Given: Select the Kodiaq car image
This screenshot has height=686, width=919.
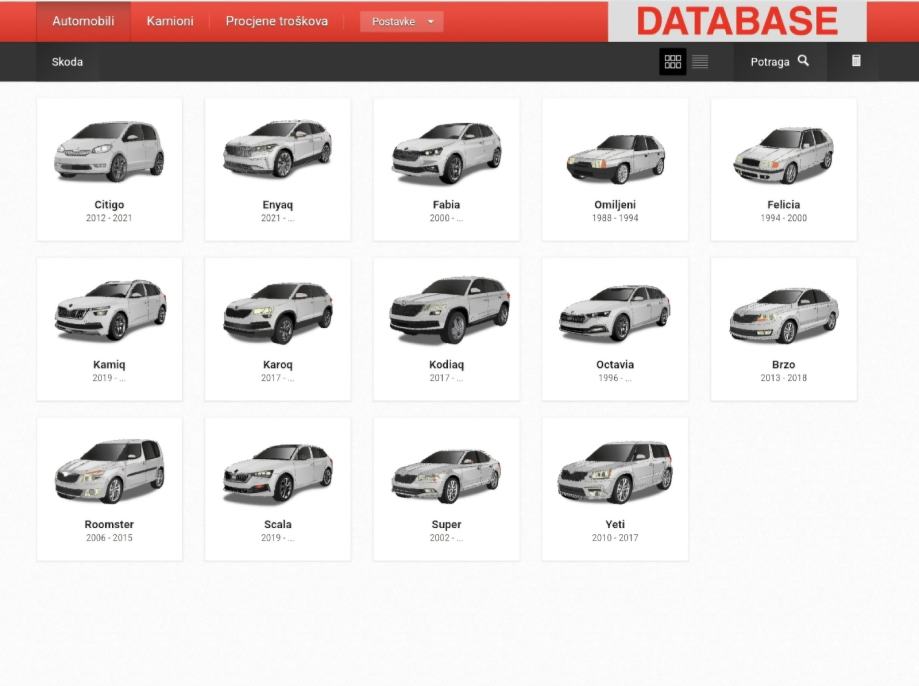Looking at the screenshot, I should pos(450,310).
